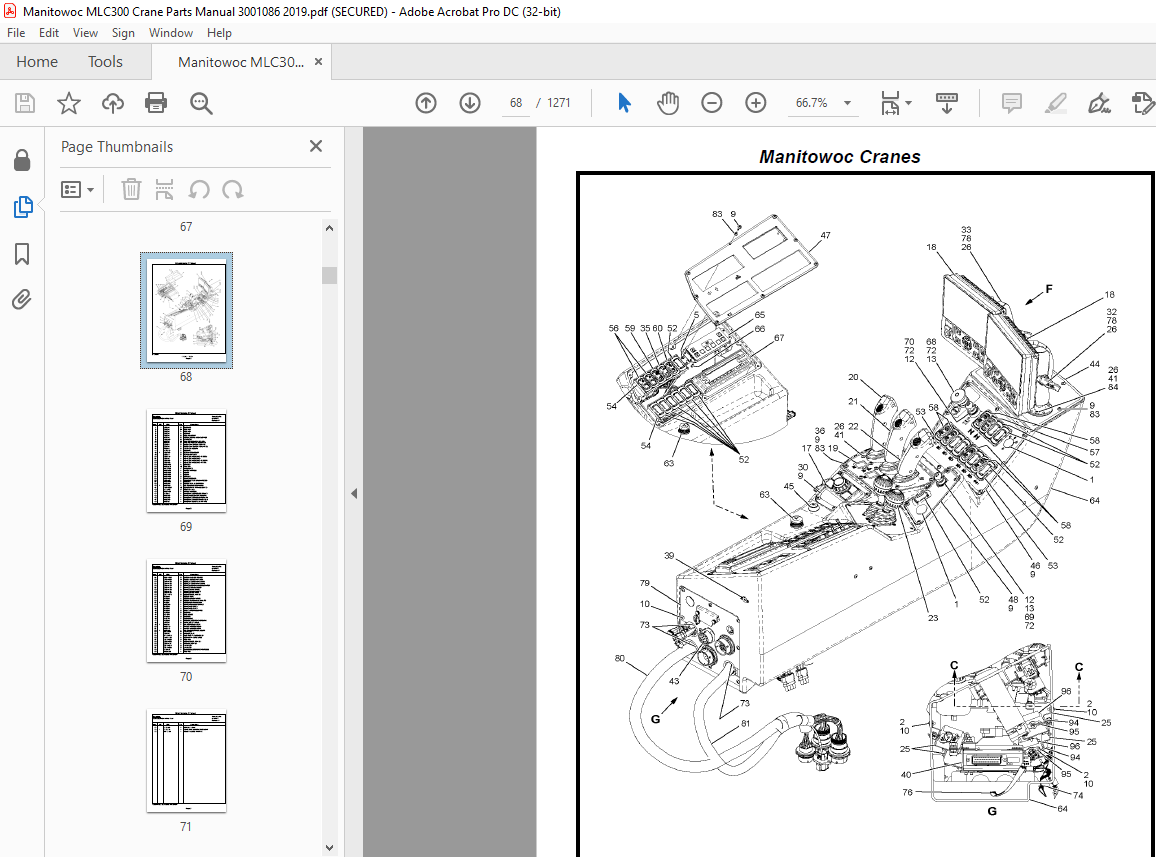Screen dimensions: 1156x857
Task: Open the Sign menu
Action: 123,33
